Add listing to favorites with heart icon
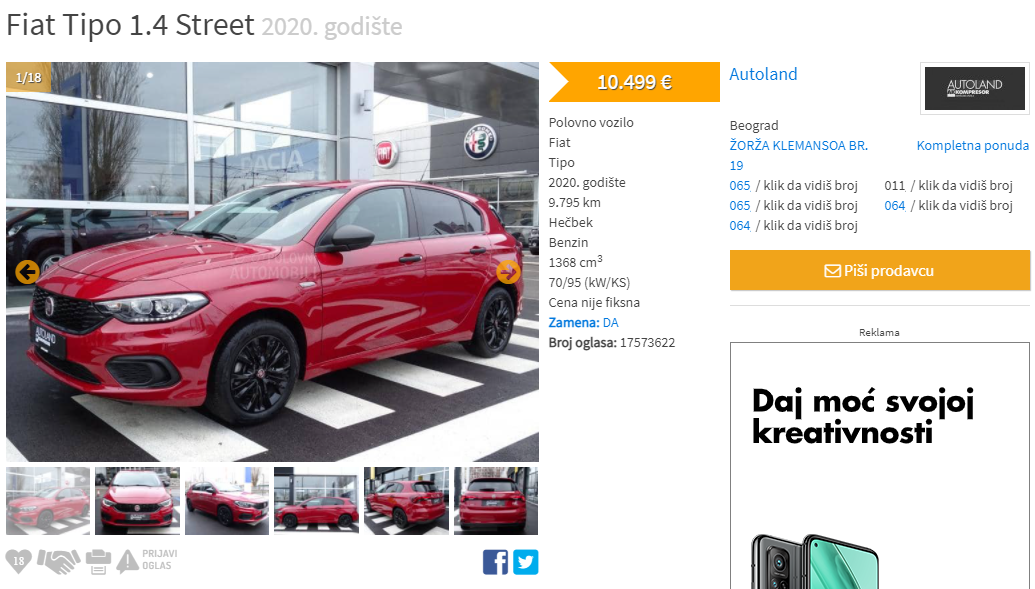This screenshot has height=589, width=1035. coord(18,561)
